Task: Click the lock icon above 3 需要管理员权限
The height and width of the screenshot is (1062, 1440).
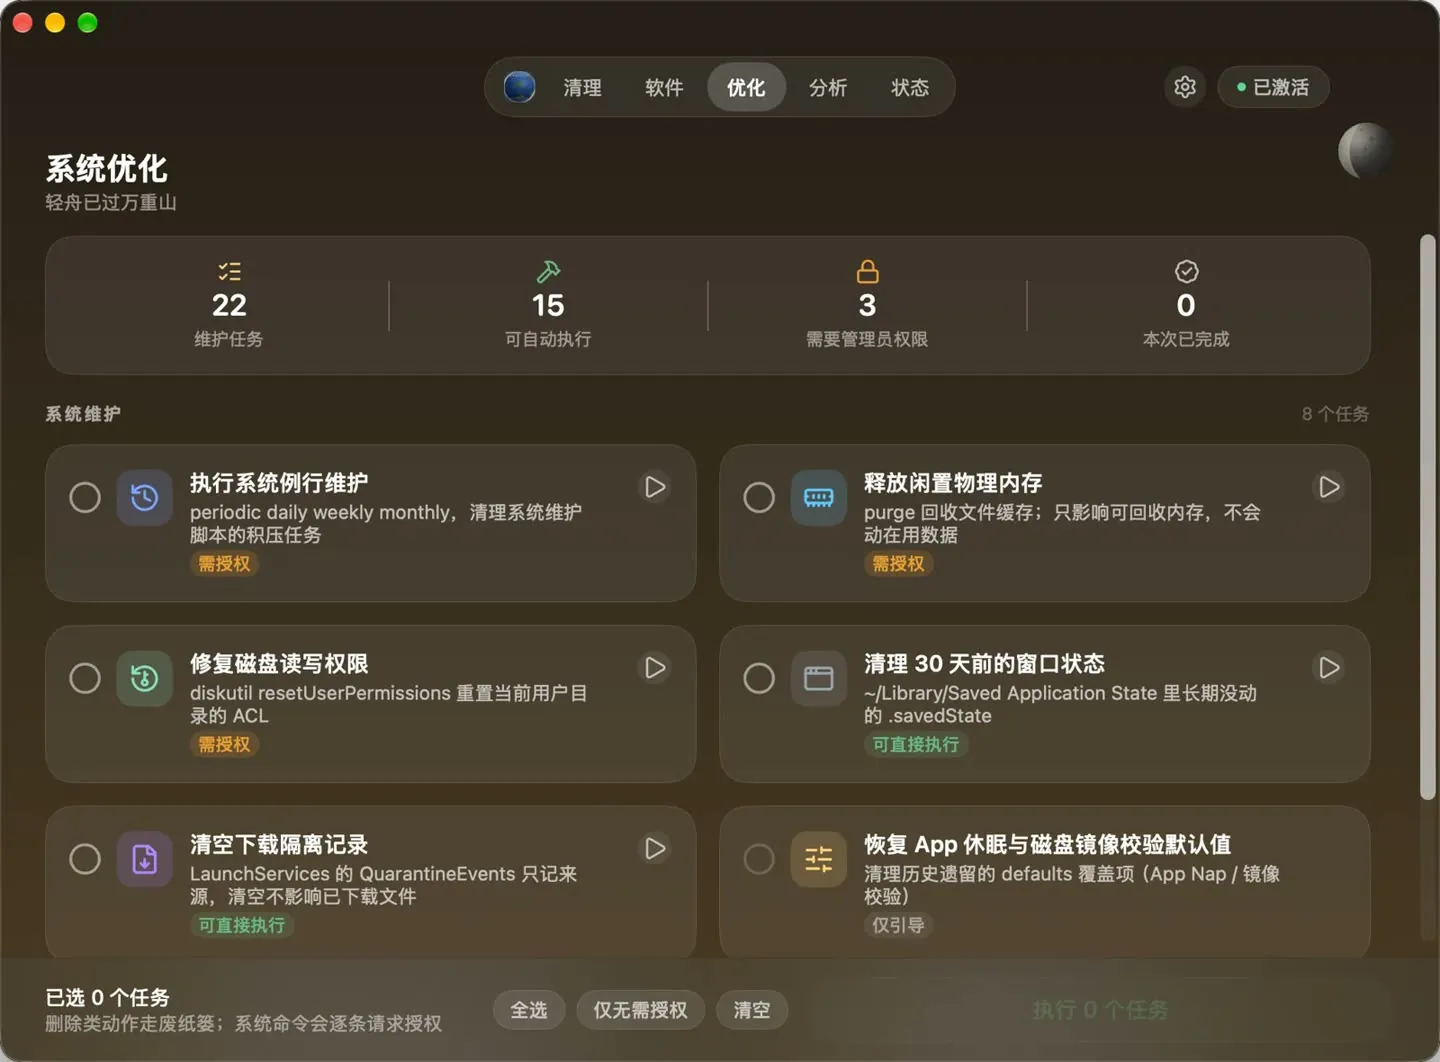Action: pyautogui.click(x=867, y=271)
